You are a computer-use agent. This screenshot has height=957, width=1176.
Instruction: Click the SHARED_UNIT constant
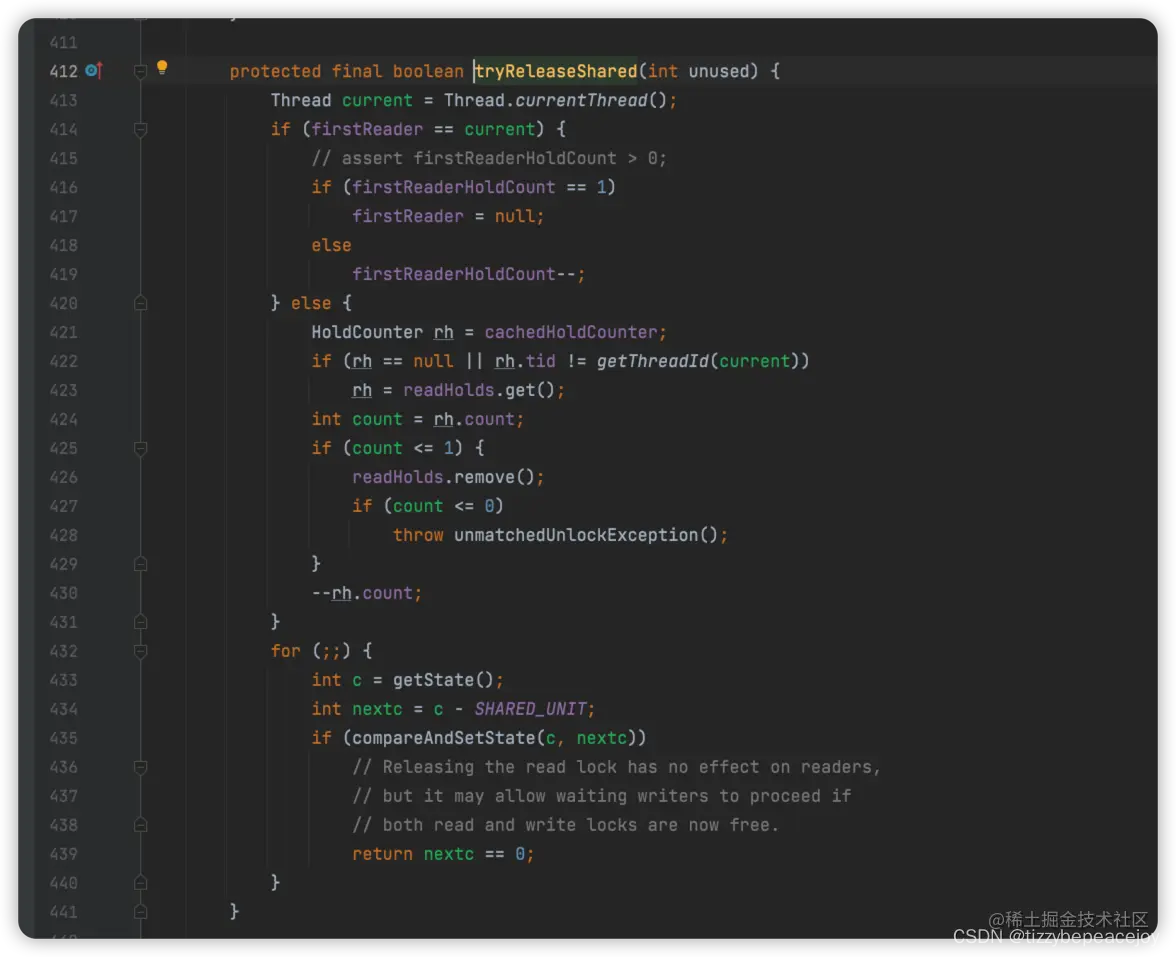click(x=530, y=710)
